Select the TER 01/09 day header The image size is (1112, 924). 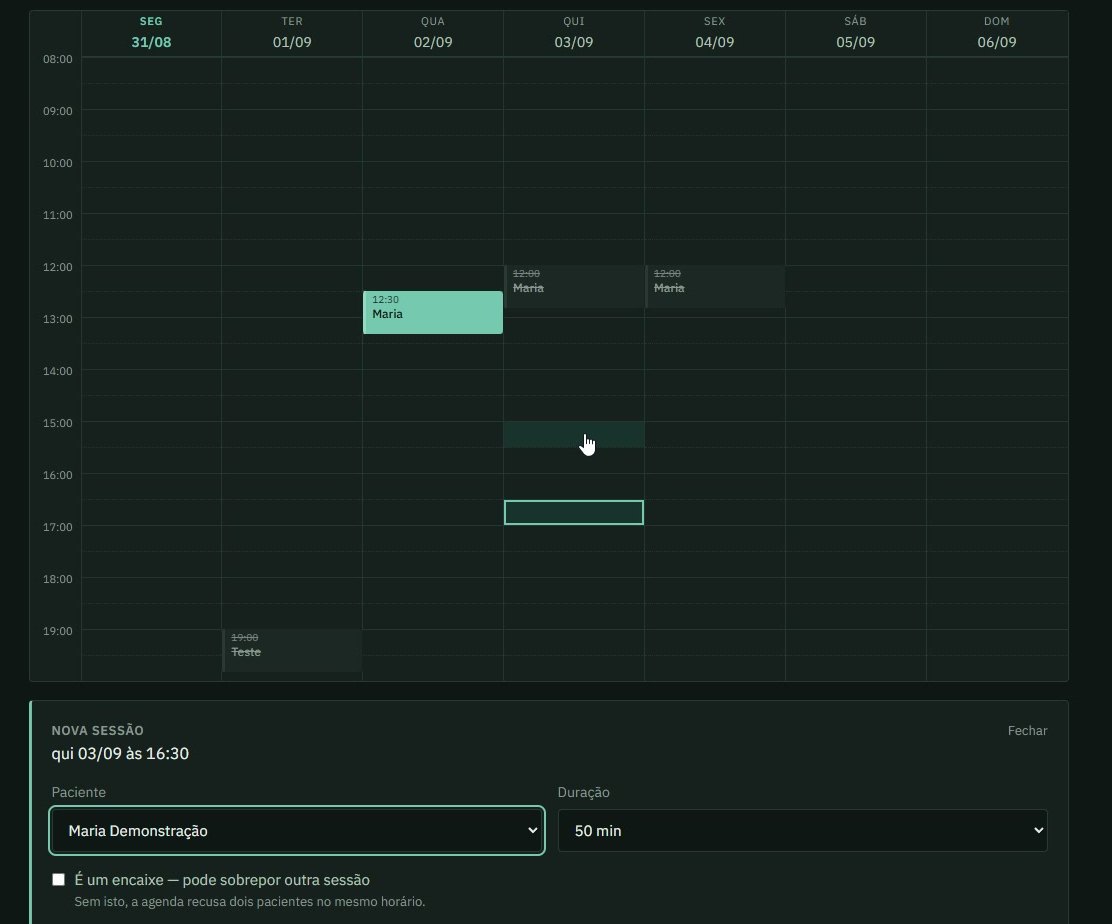click(x=292, y=33)
